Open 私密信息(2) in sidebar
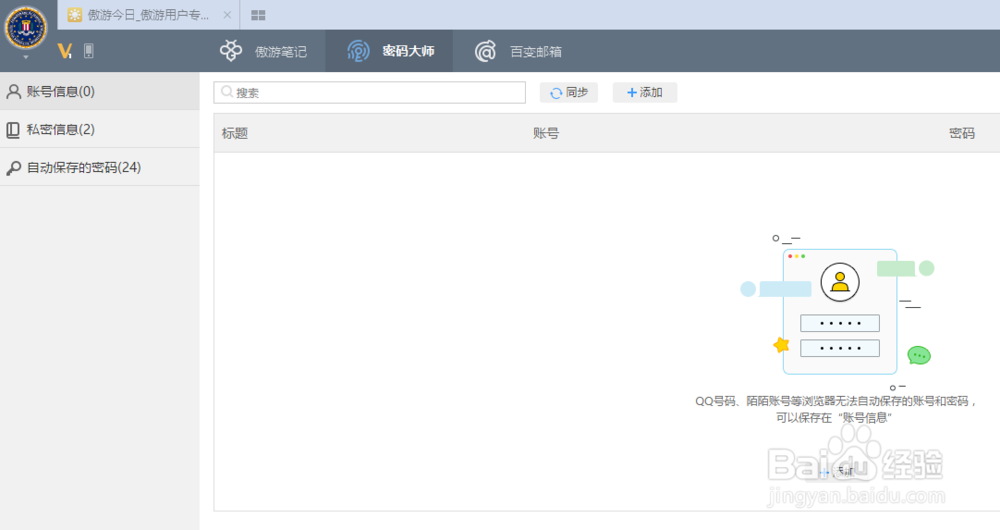 tap(99, 129)
